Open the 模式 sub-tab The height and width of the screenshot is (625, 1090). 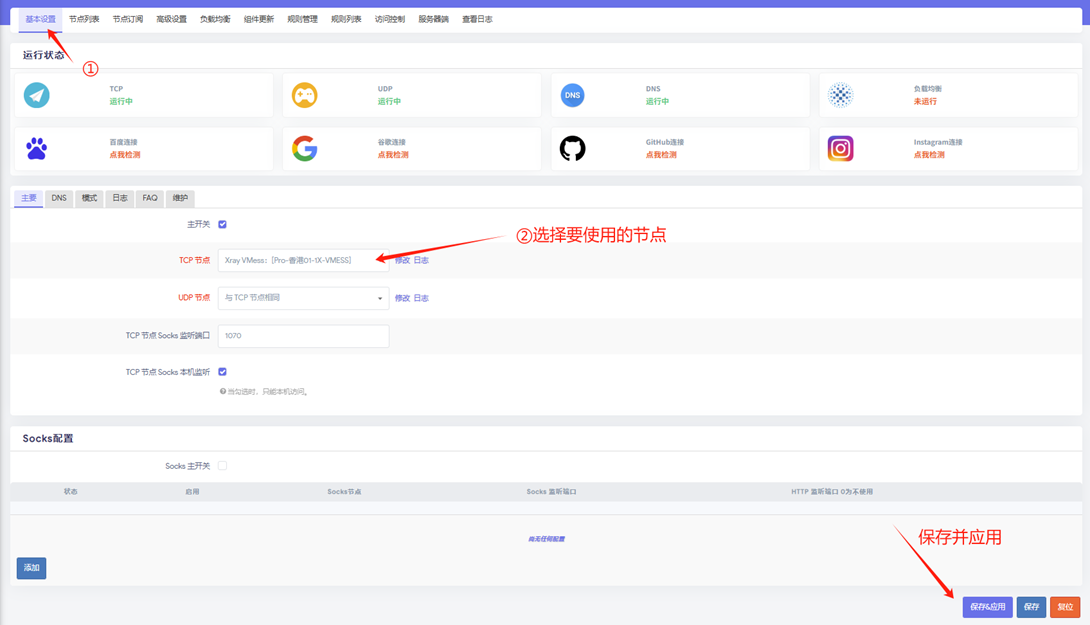tap(89, 198)
